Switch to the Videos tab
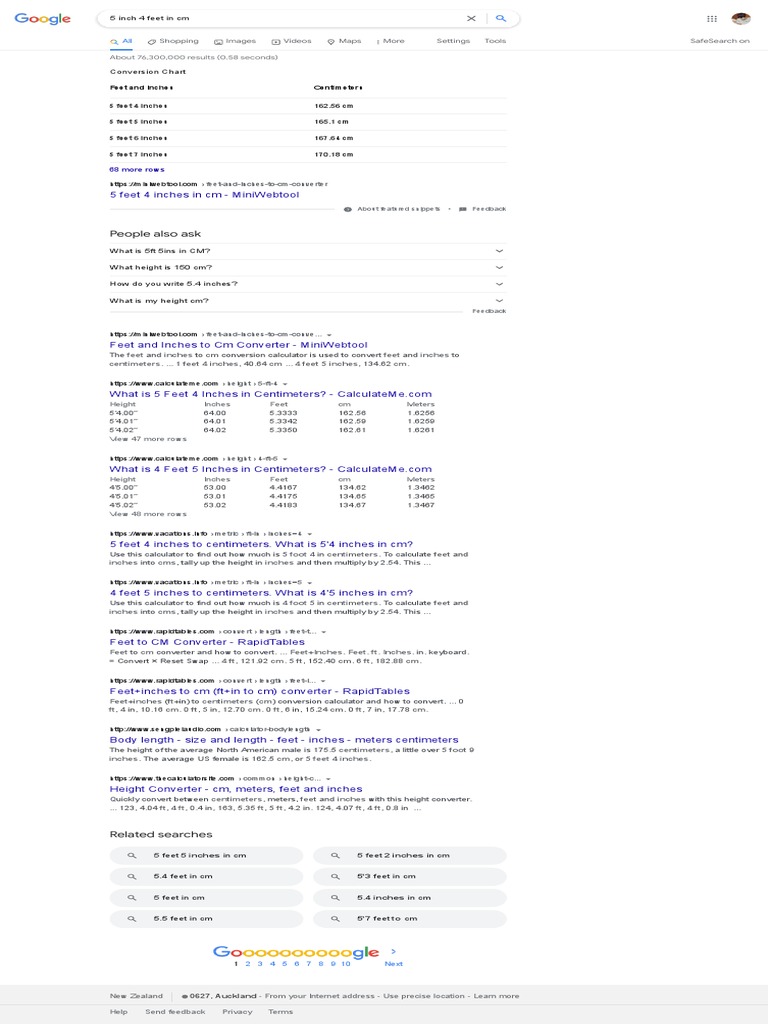The width and height of the screenshot is (768, 1024). (x=291, y=41)
